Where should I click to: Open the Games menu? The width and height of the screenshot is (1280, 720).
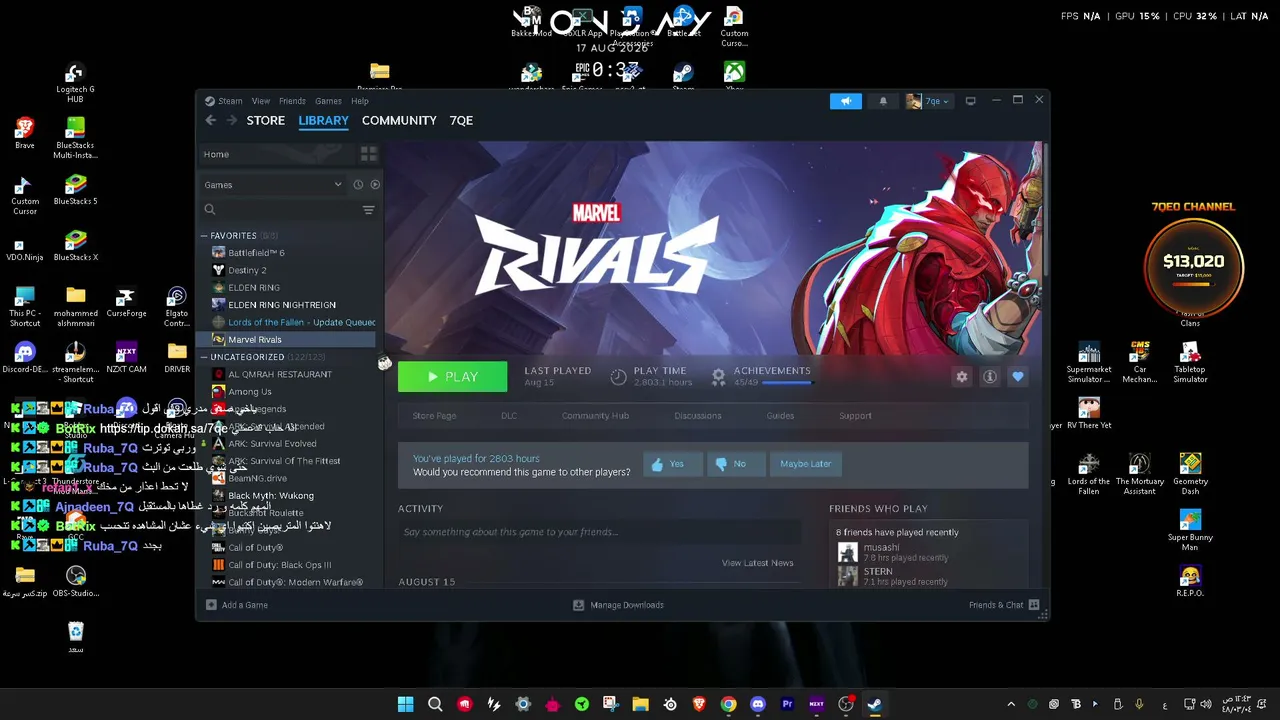(328, 101)
